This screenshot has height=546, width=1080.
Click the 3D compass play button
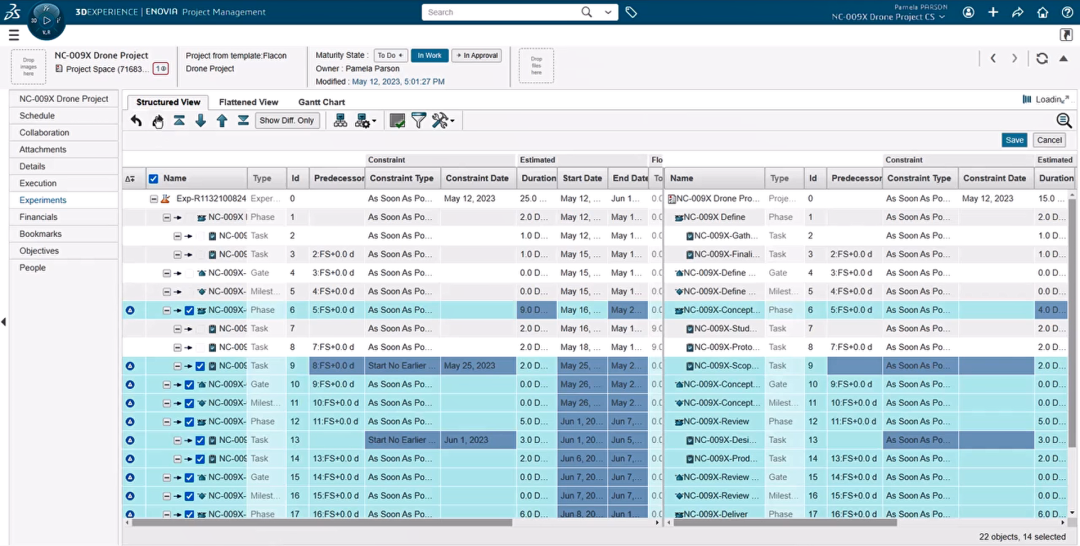tap(47, 20)
